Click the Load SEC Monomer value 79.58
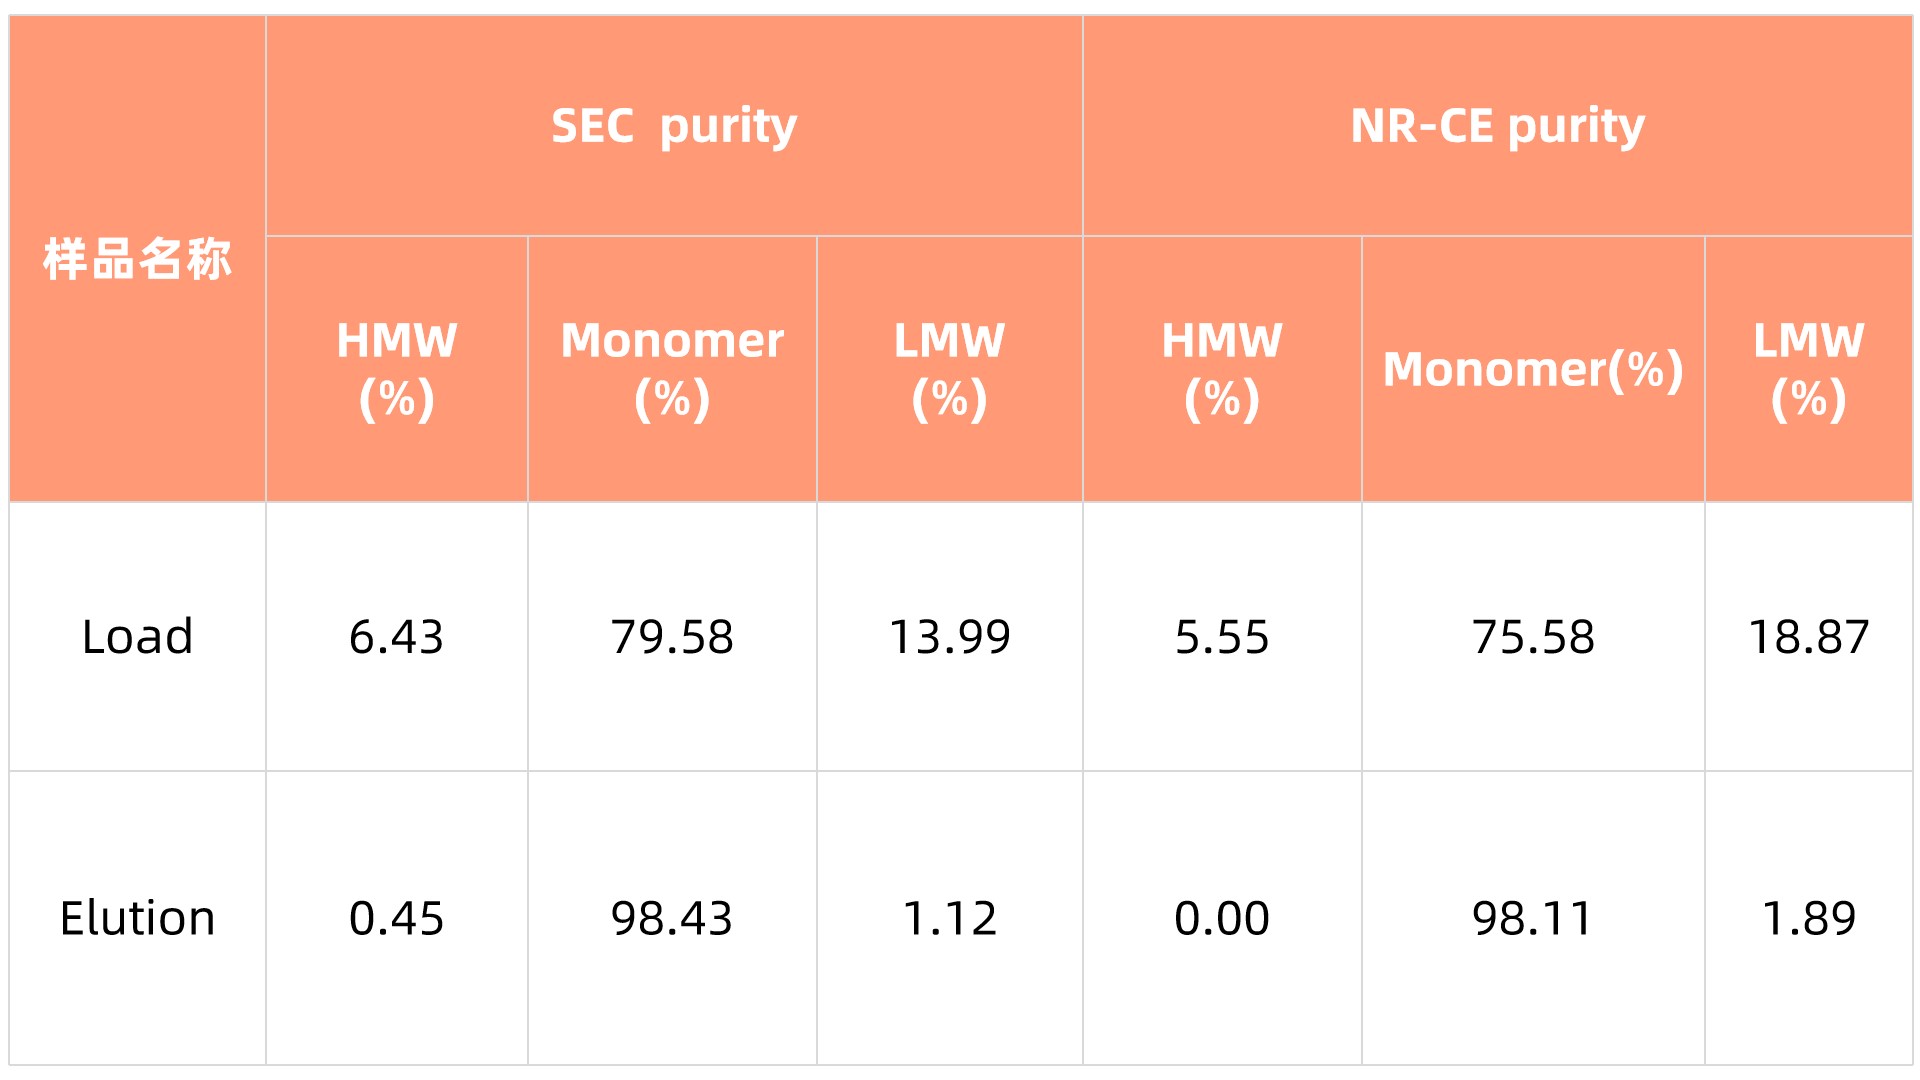Viewport: 1920px width, 1080px height. [x=672, y=637]
